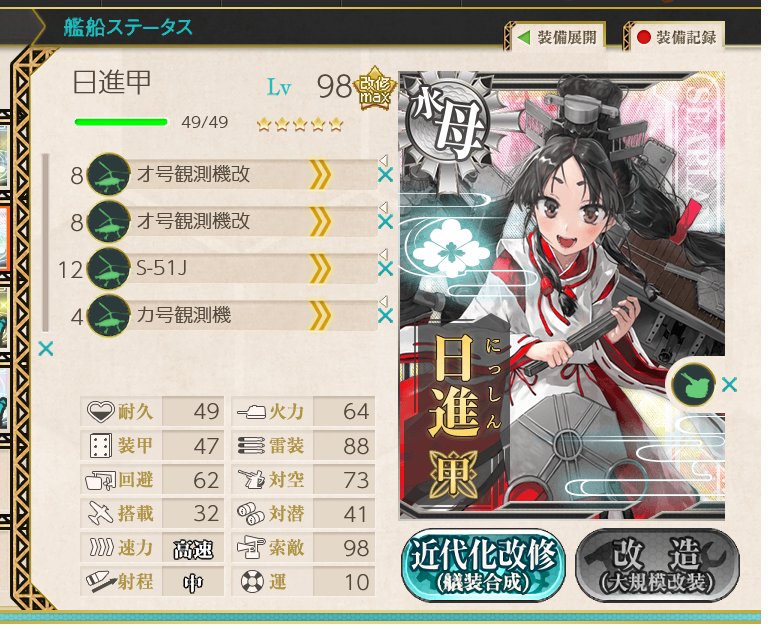Expand the S-51J slot chevron arrows

[320, 269]
